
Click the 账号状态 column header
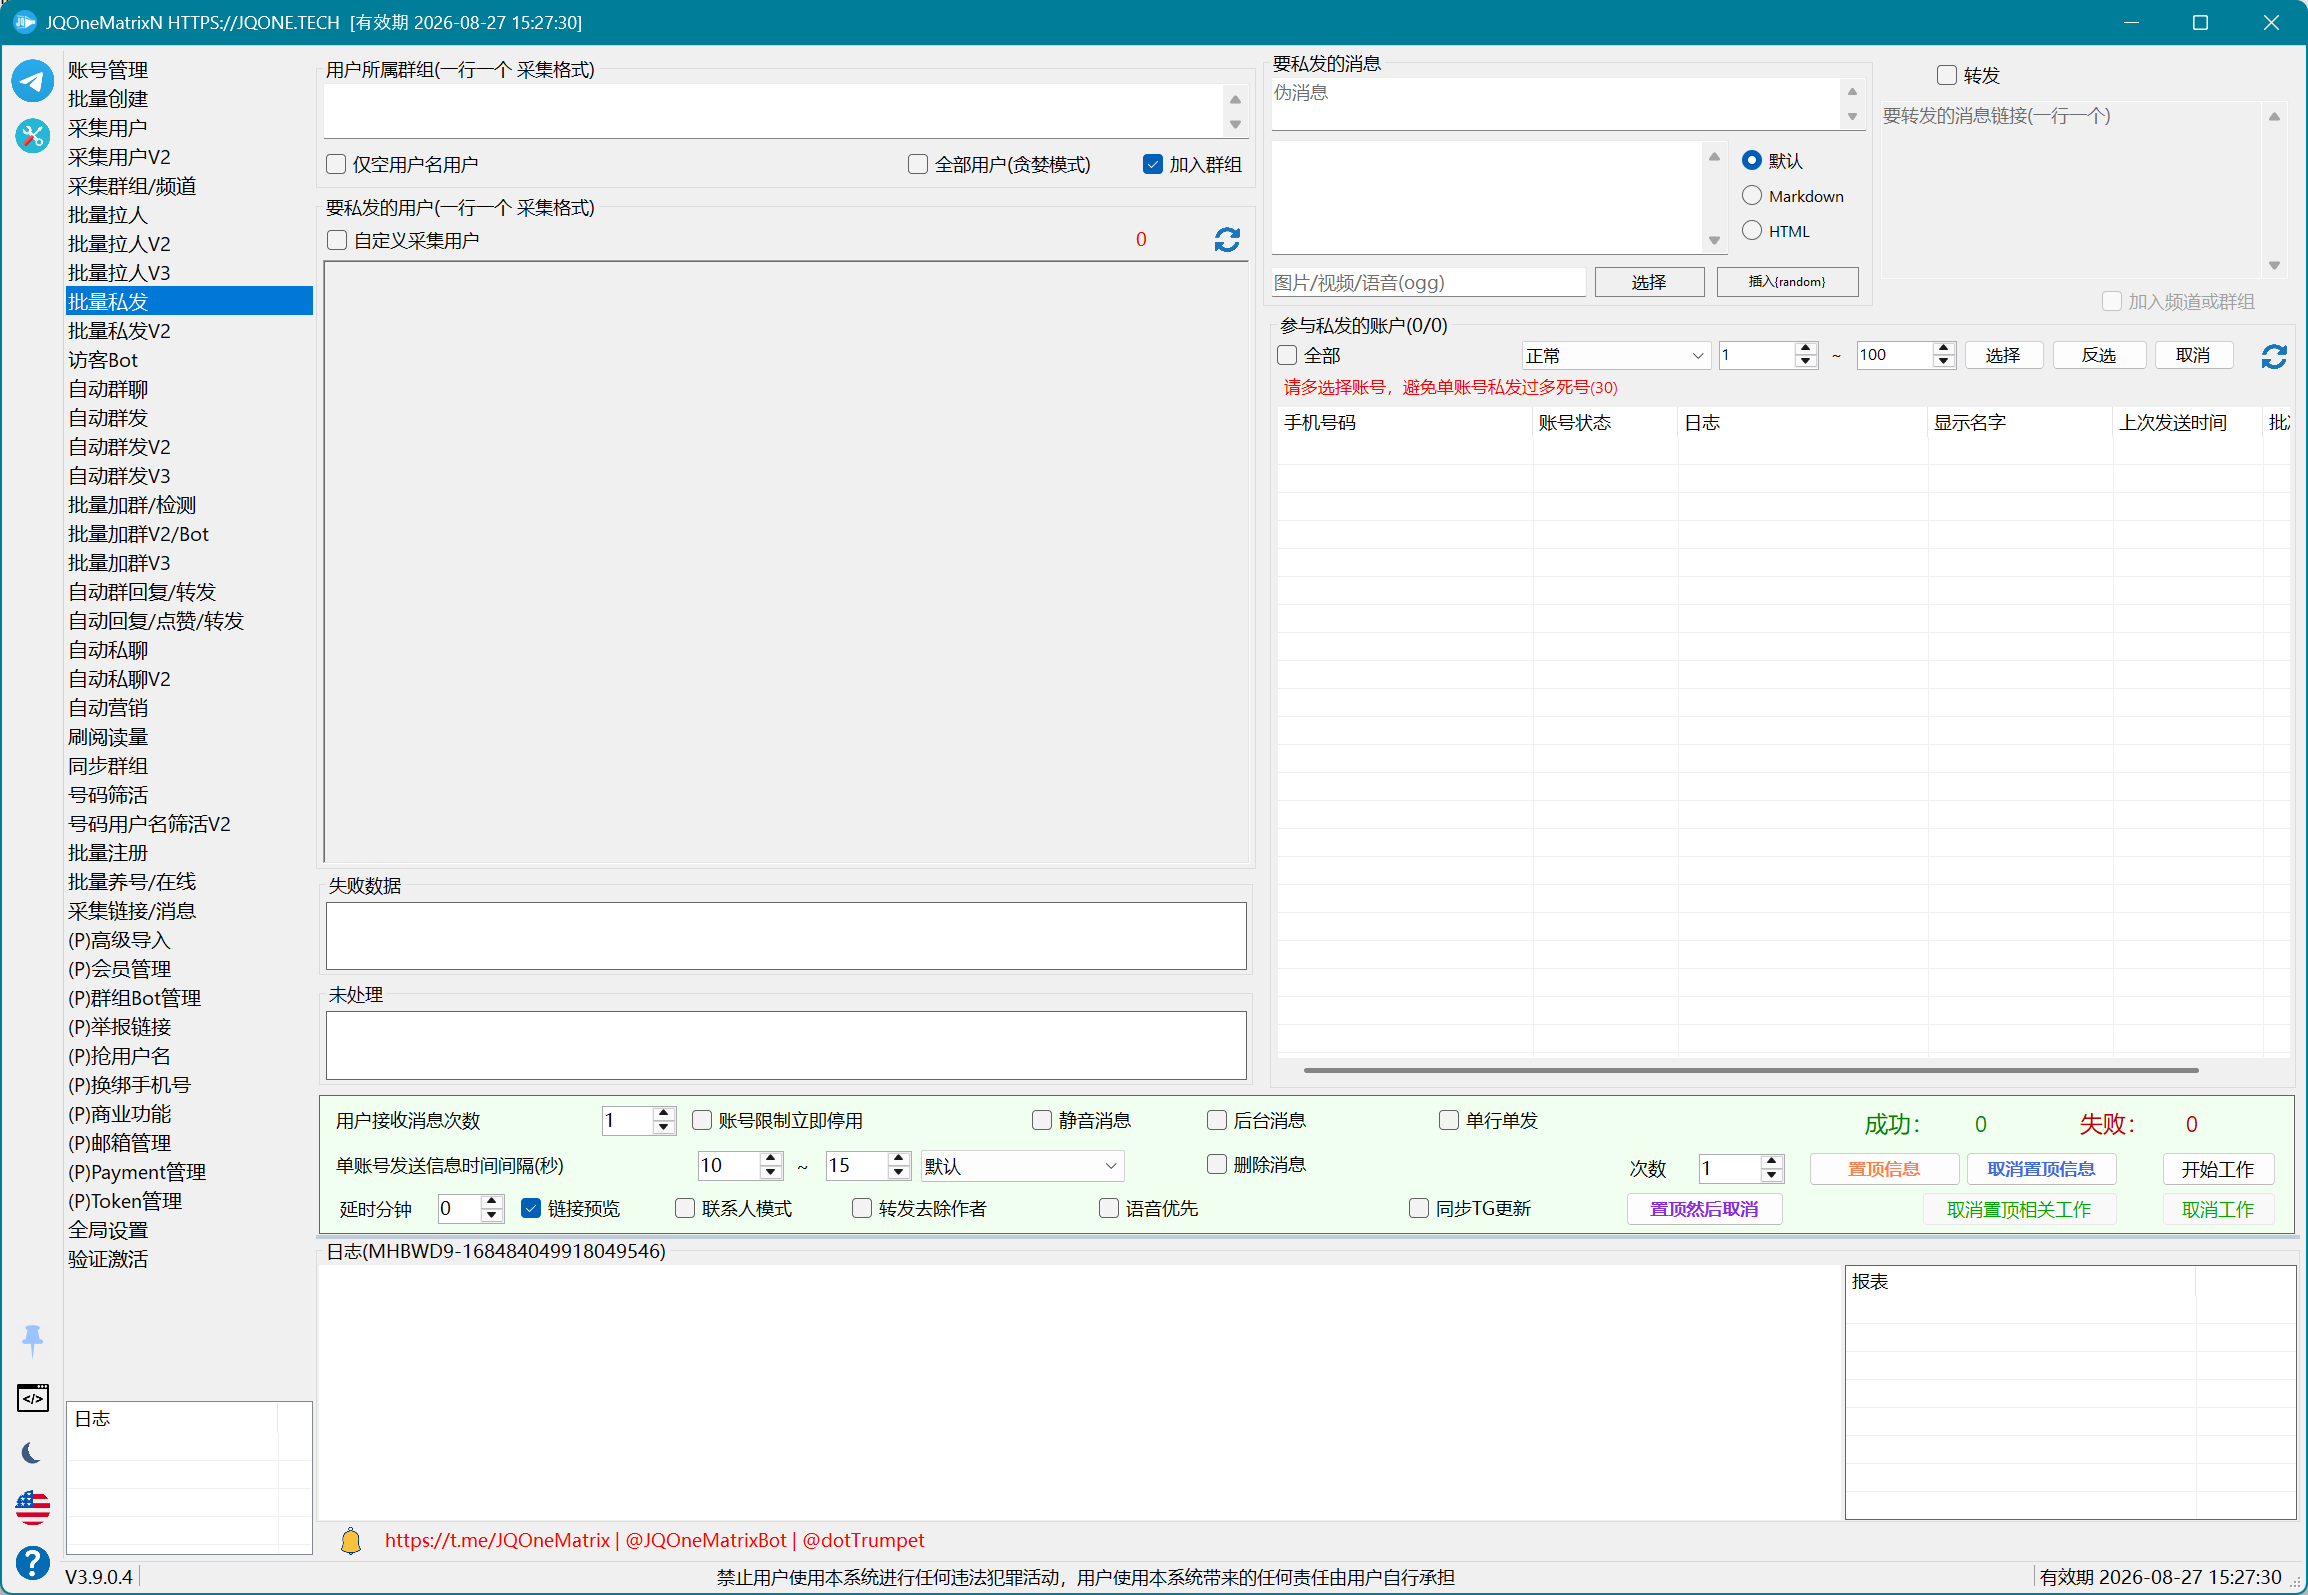(1604, 423)
